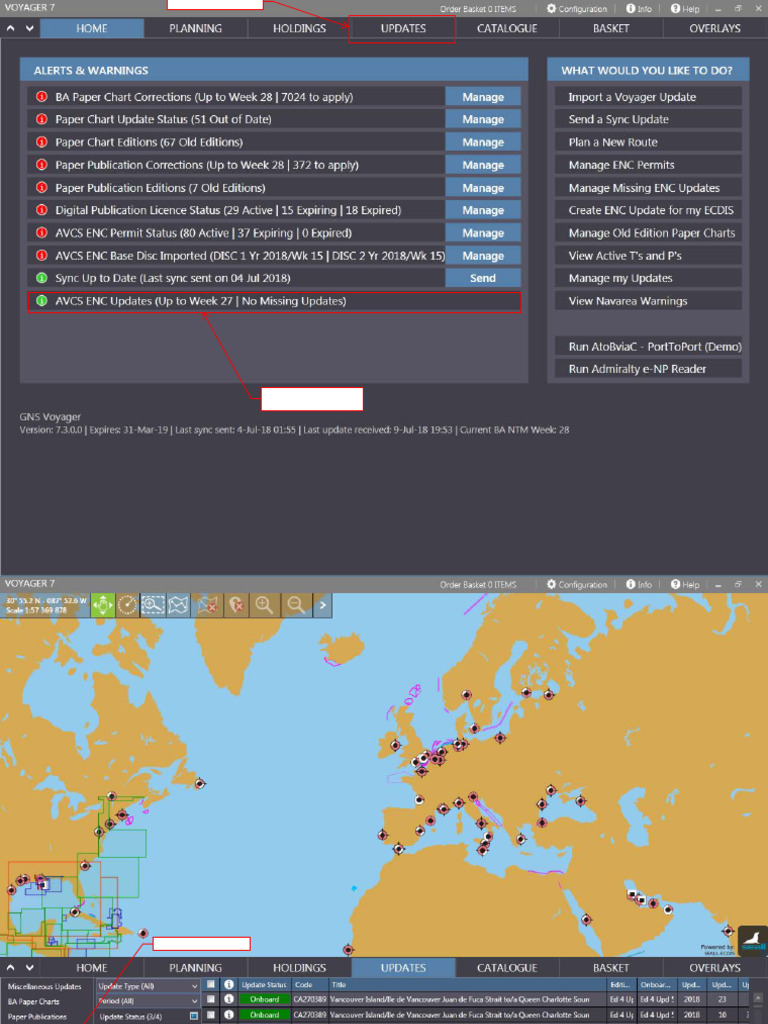Viewport: 768px width, 1024px height.
Task: Manage AVCS ENC Base Disc Imported alert
Action: click(x=483, y=255)
